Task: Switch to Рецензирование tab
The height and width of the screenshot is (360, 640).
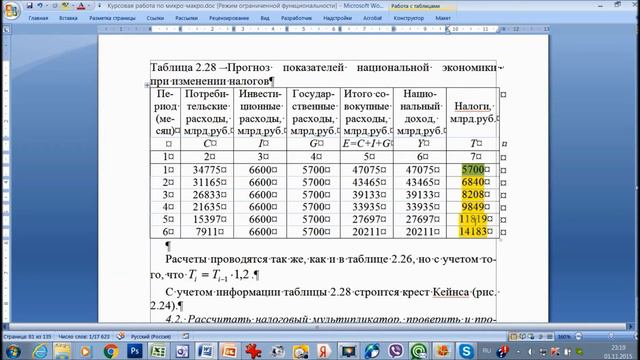Action: 229,18
